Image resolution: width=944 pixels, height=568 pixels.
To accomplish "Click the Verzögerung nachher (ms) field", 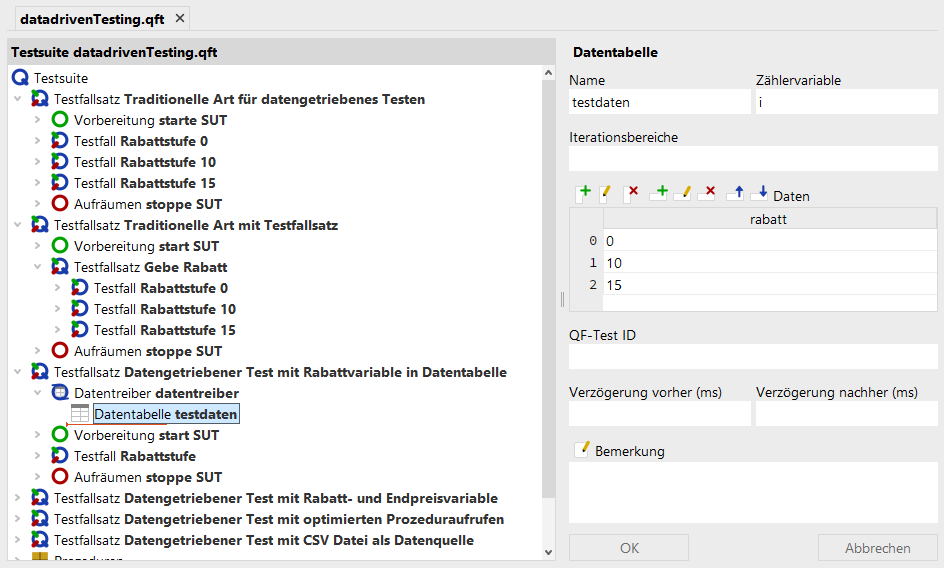I will [846, 414].
